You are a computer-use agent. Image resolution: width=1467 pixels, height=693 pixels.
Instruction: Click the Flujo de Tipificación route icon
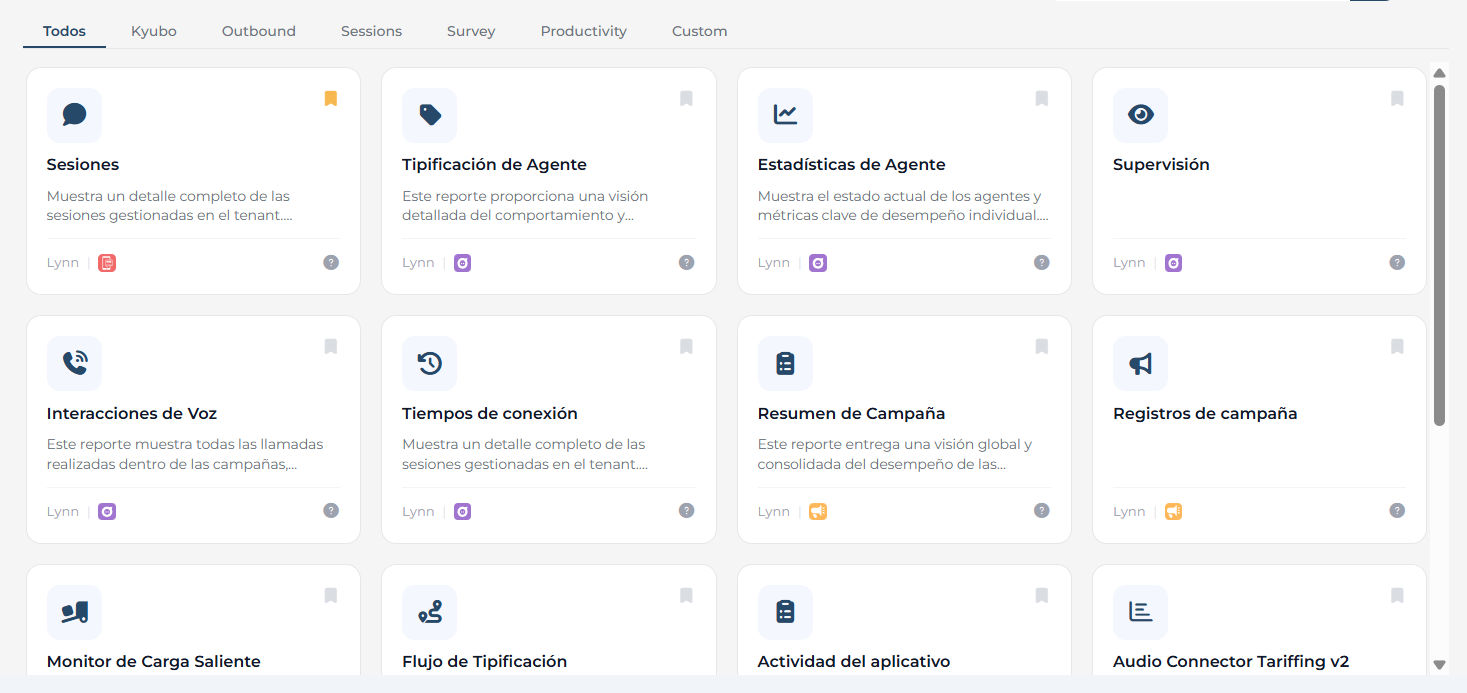point(430,612)
